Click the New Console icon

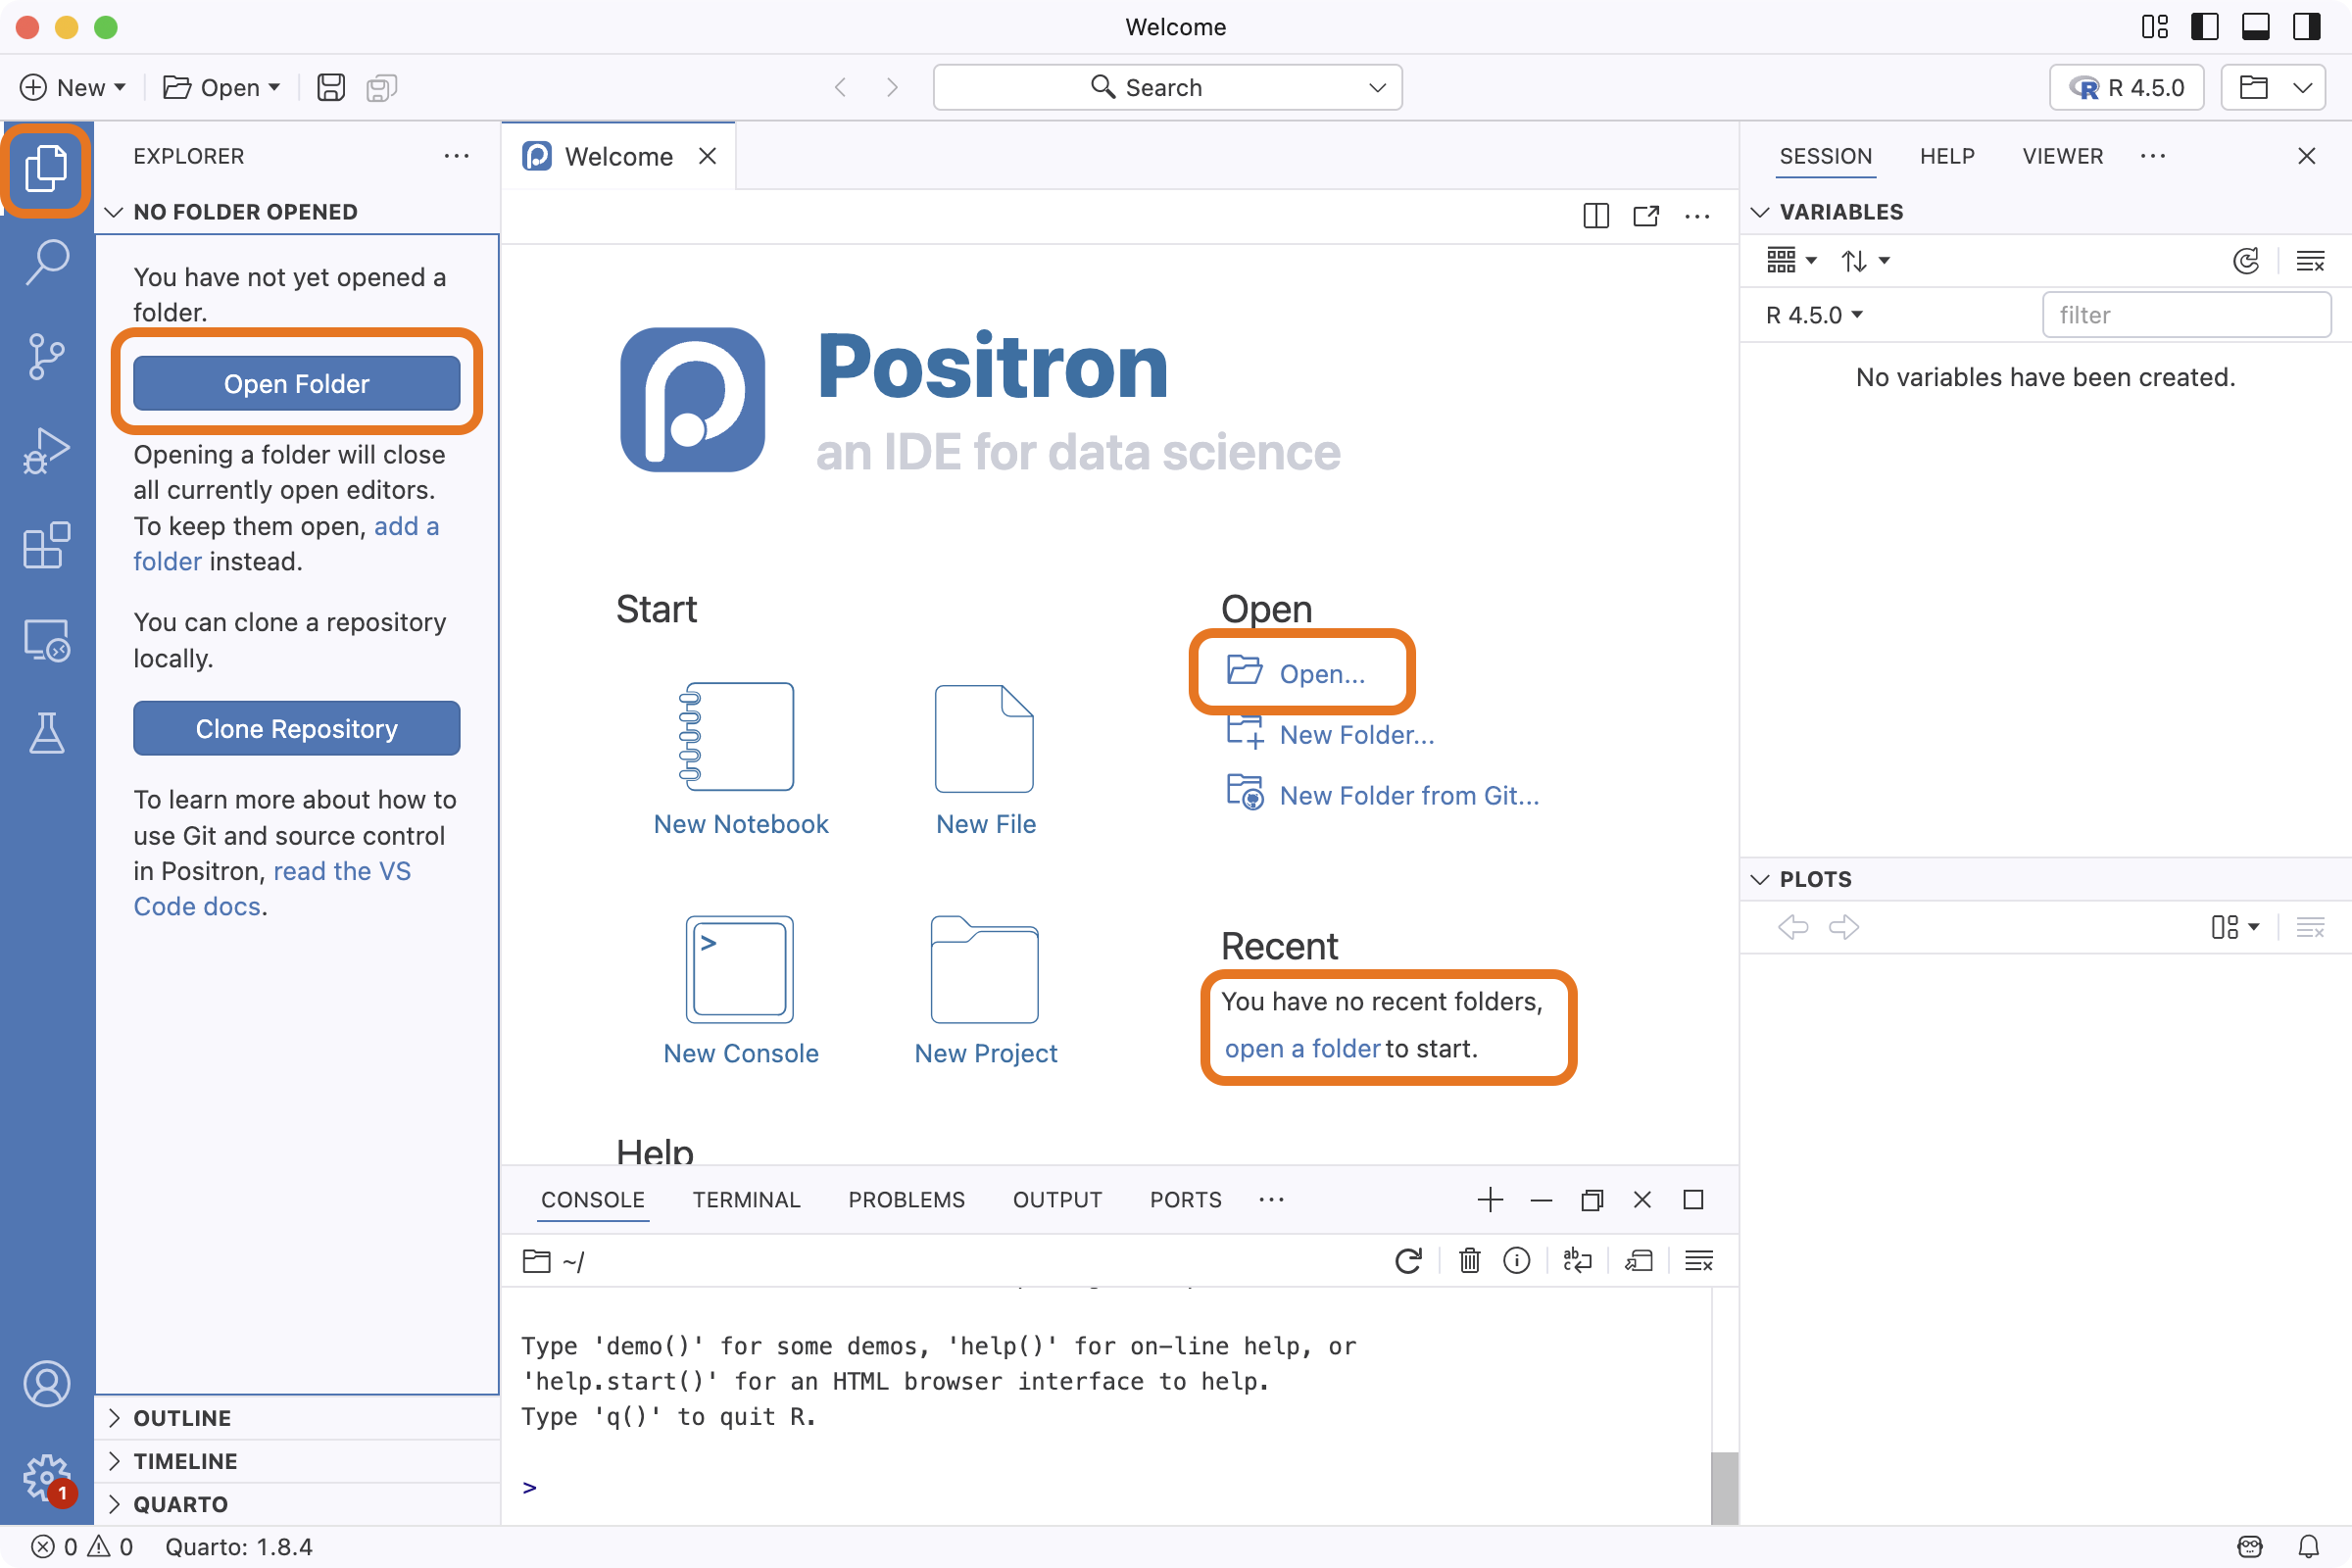pyautogui.click(x=739, y=969)
